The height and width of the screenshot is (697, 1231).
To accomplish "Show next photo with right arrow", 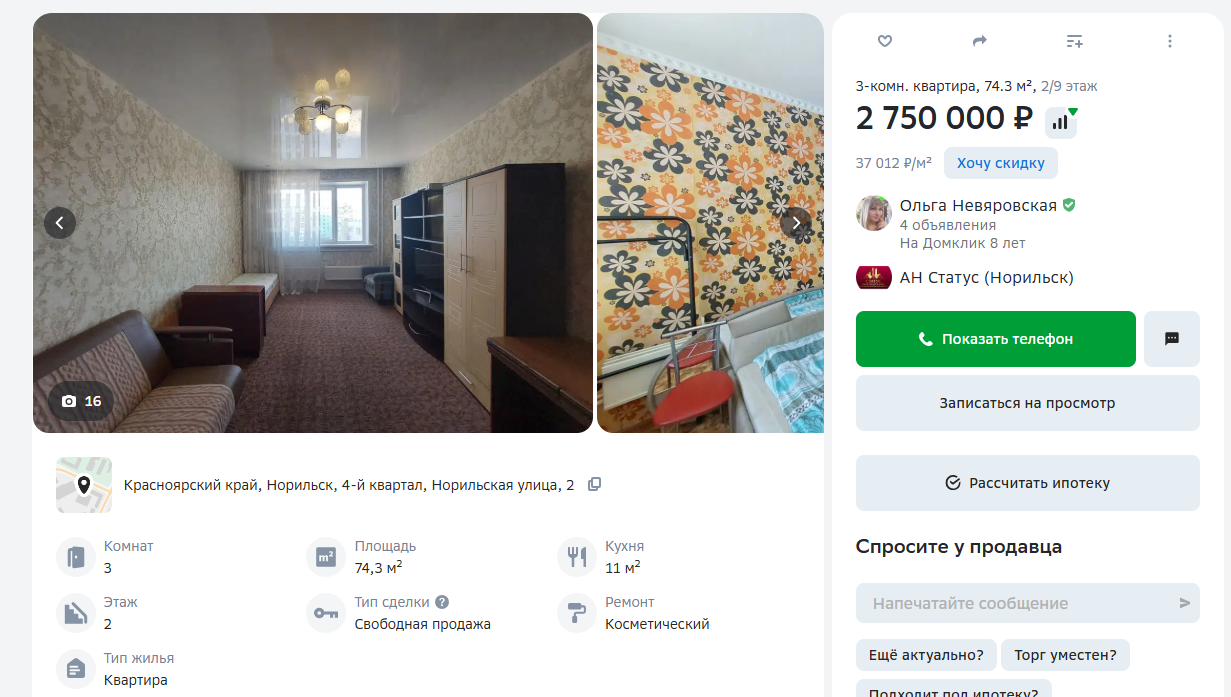I will (796, 223).
